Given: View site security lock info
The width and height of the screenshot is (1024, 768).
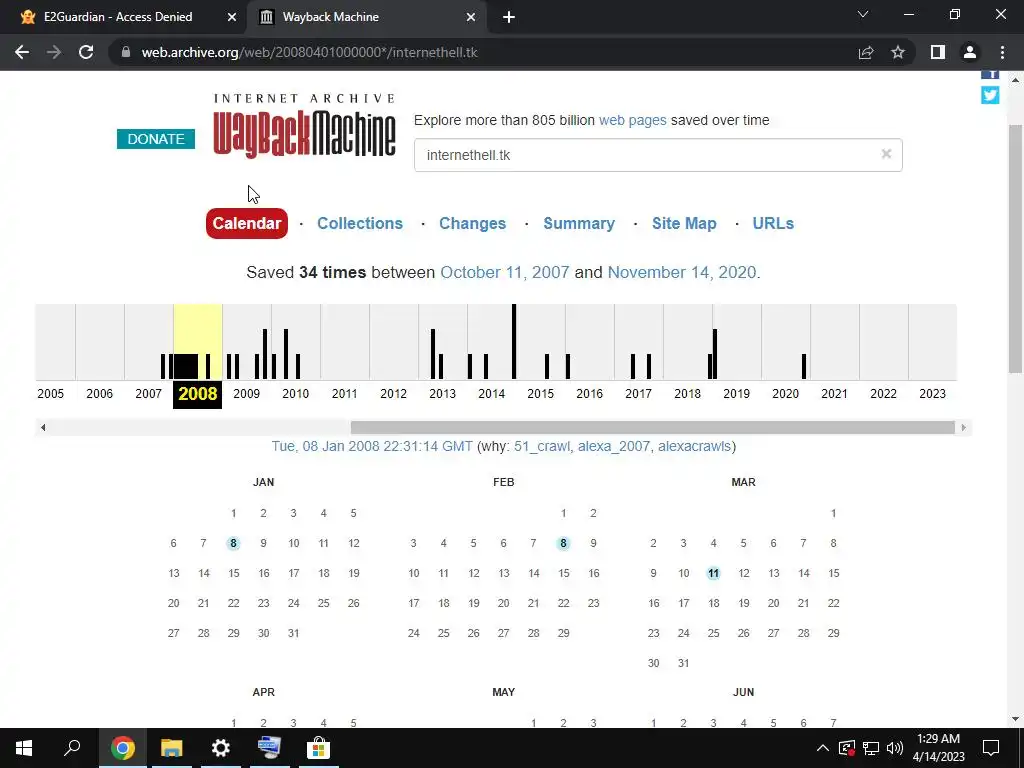Looking at the screenshot, I should (x=125, y=52).
